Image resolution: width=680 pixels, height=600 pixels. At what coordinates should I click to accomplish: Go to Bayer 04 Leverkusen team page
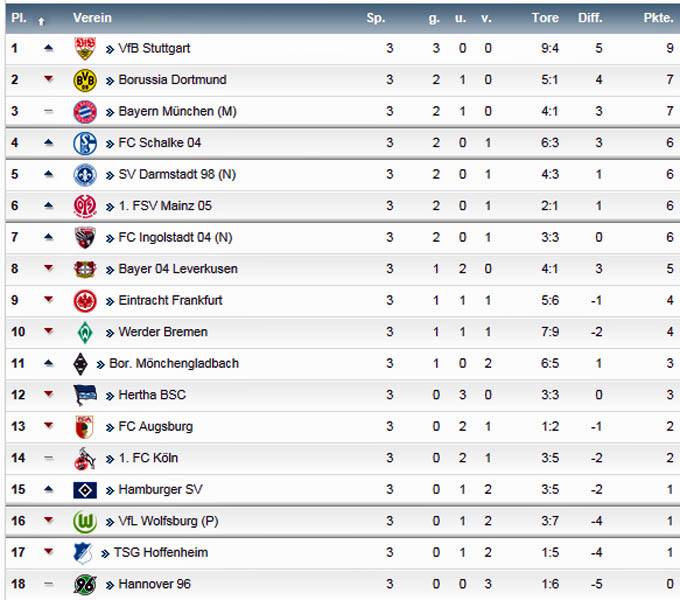click(x=178, y=269)
